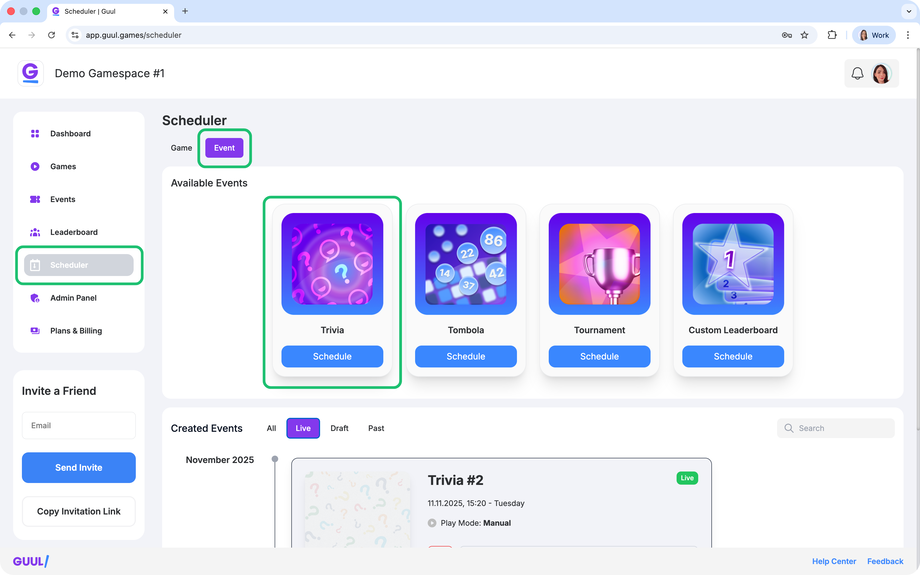This screenshot has width=920, height=575.
Task: Open the Dashboard sidebar icon
Action: tap(35, 134)
